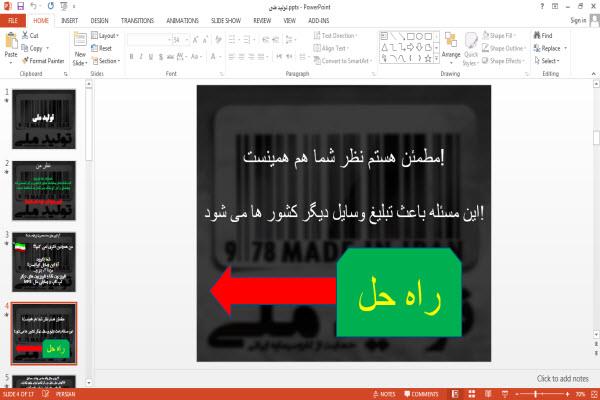Click the Redo repeat icon
This screenshot has width=600, height=400.
point(51,6)
